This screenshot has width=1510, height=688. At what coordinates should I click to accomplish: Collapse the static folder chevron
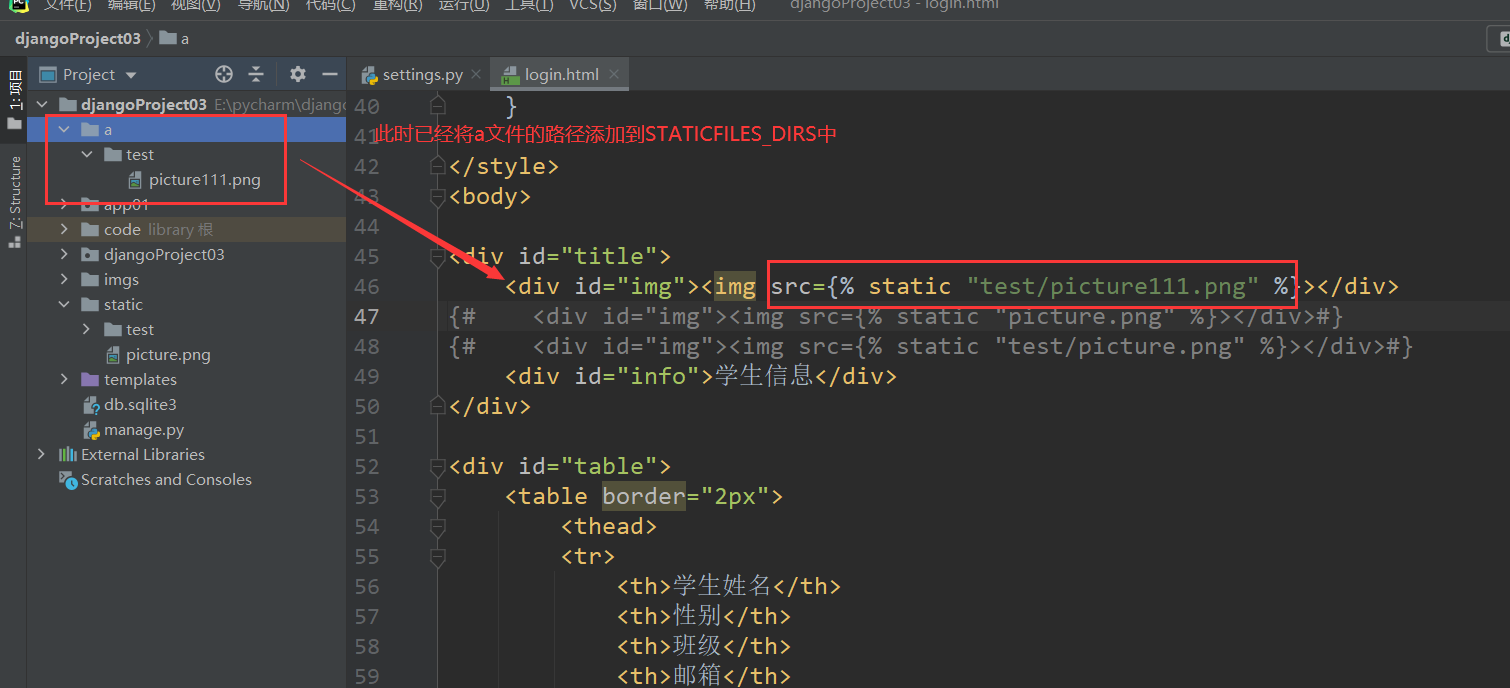(64, 305)
